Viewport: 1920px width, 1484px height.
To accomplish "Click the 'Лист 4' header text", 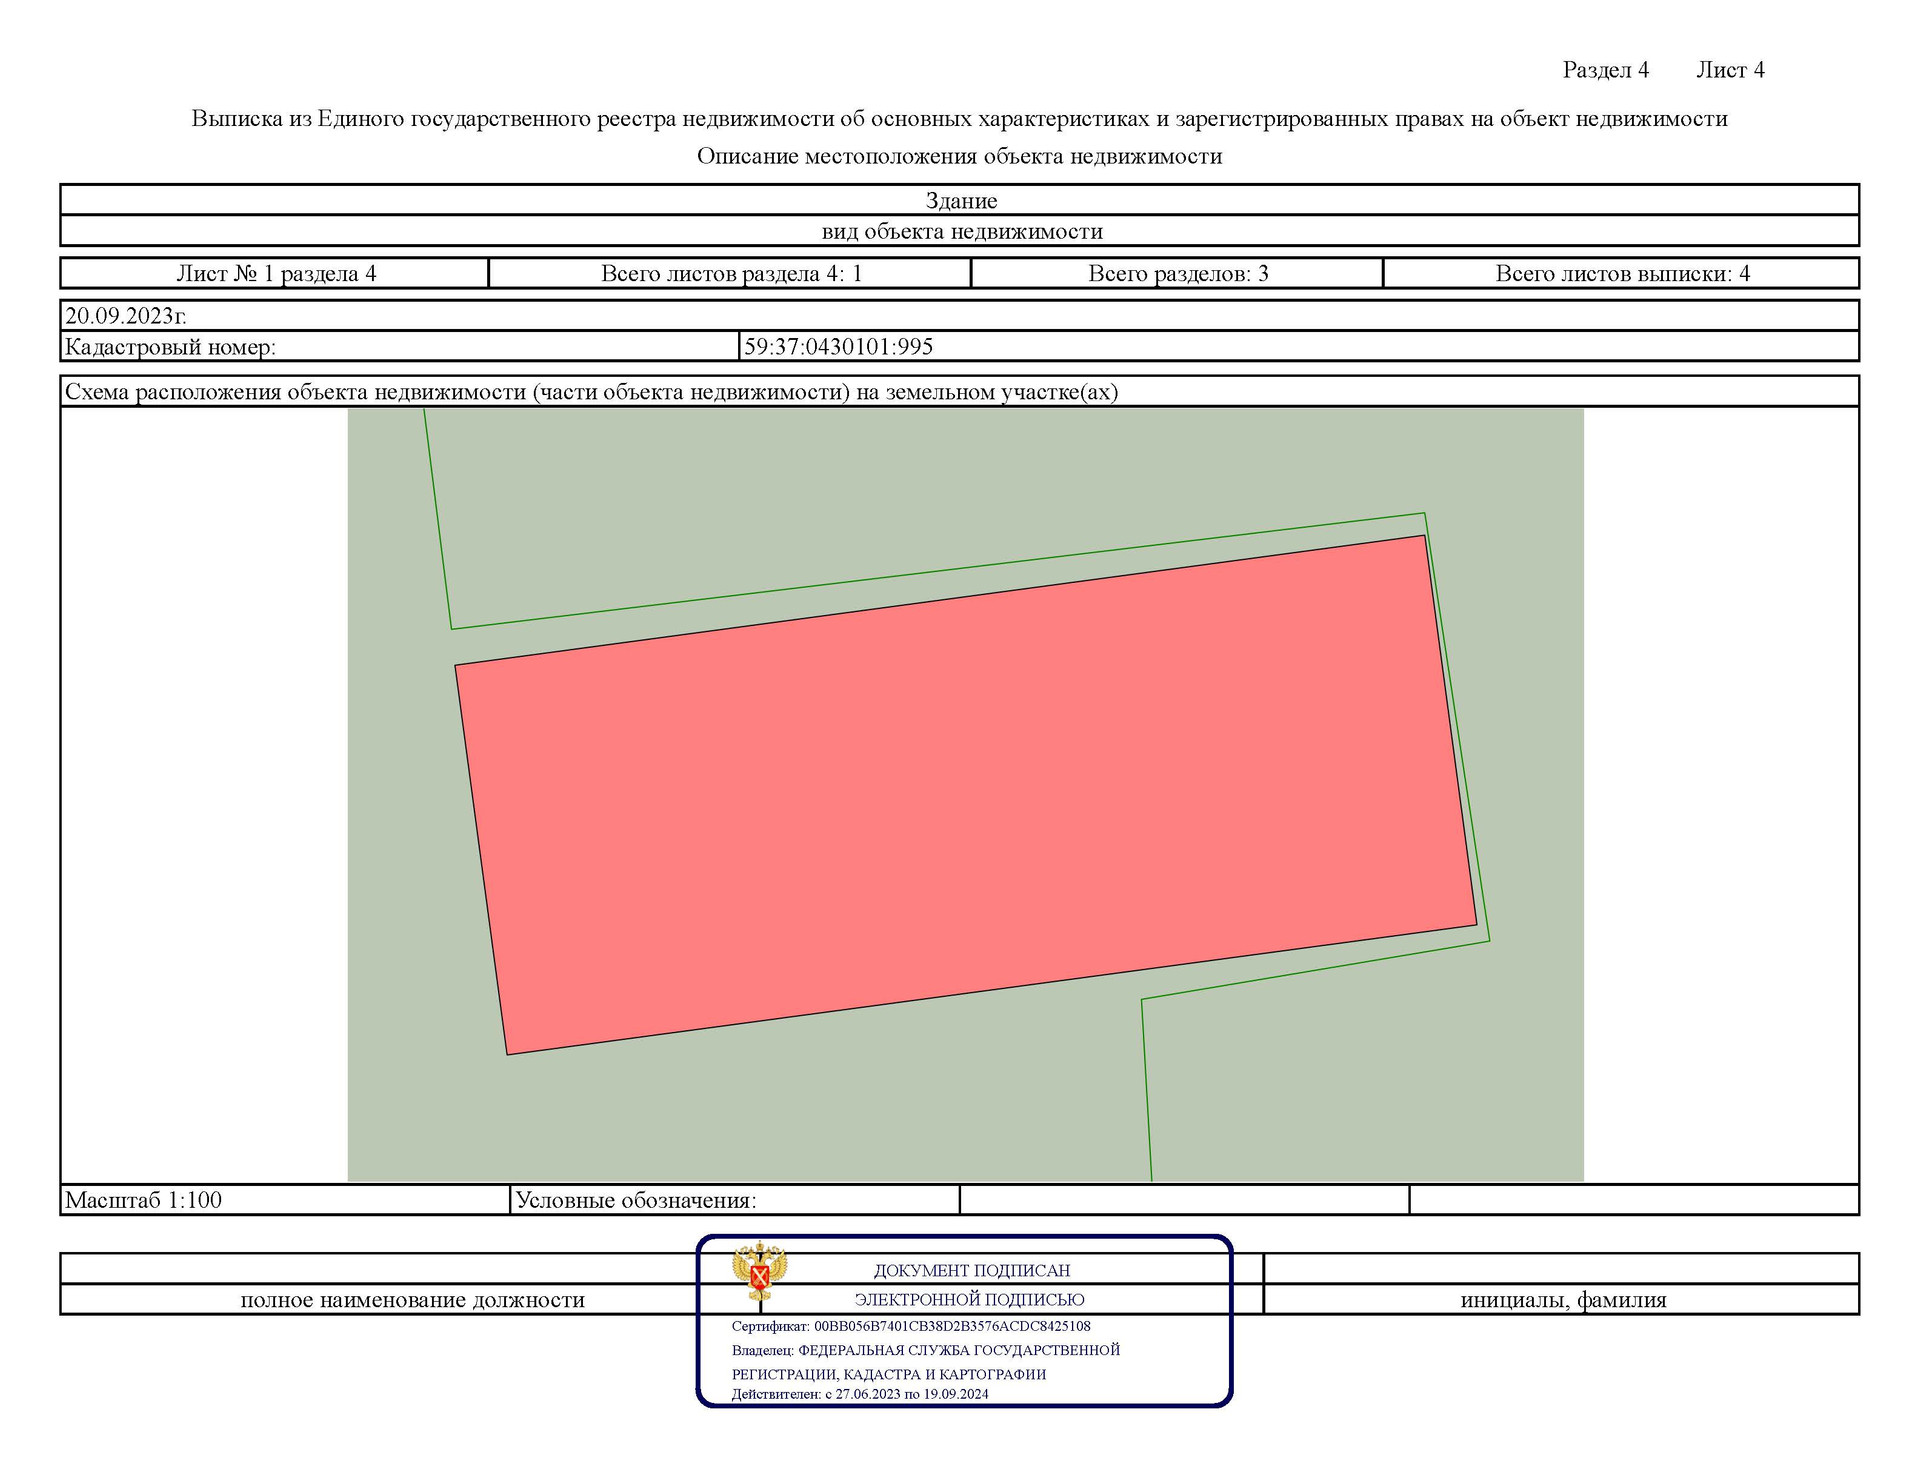I will pyautogui.click(x=1730, y=70).
